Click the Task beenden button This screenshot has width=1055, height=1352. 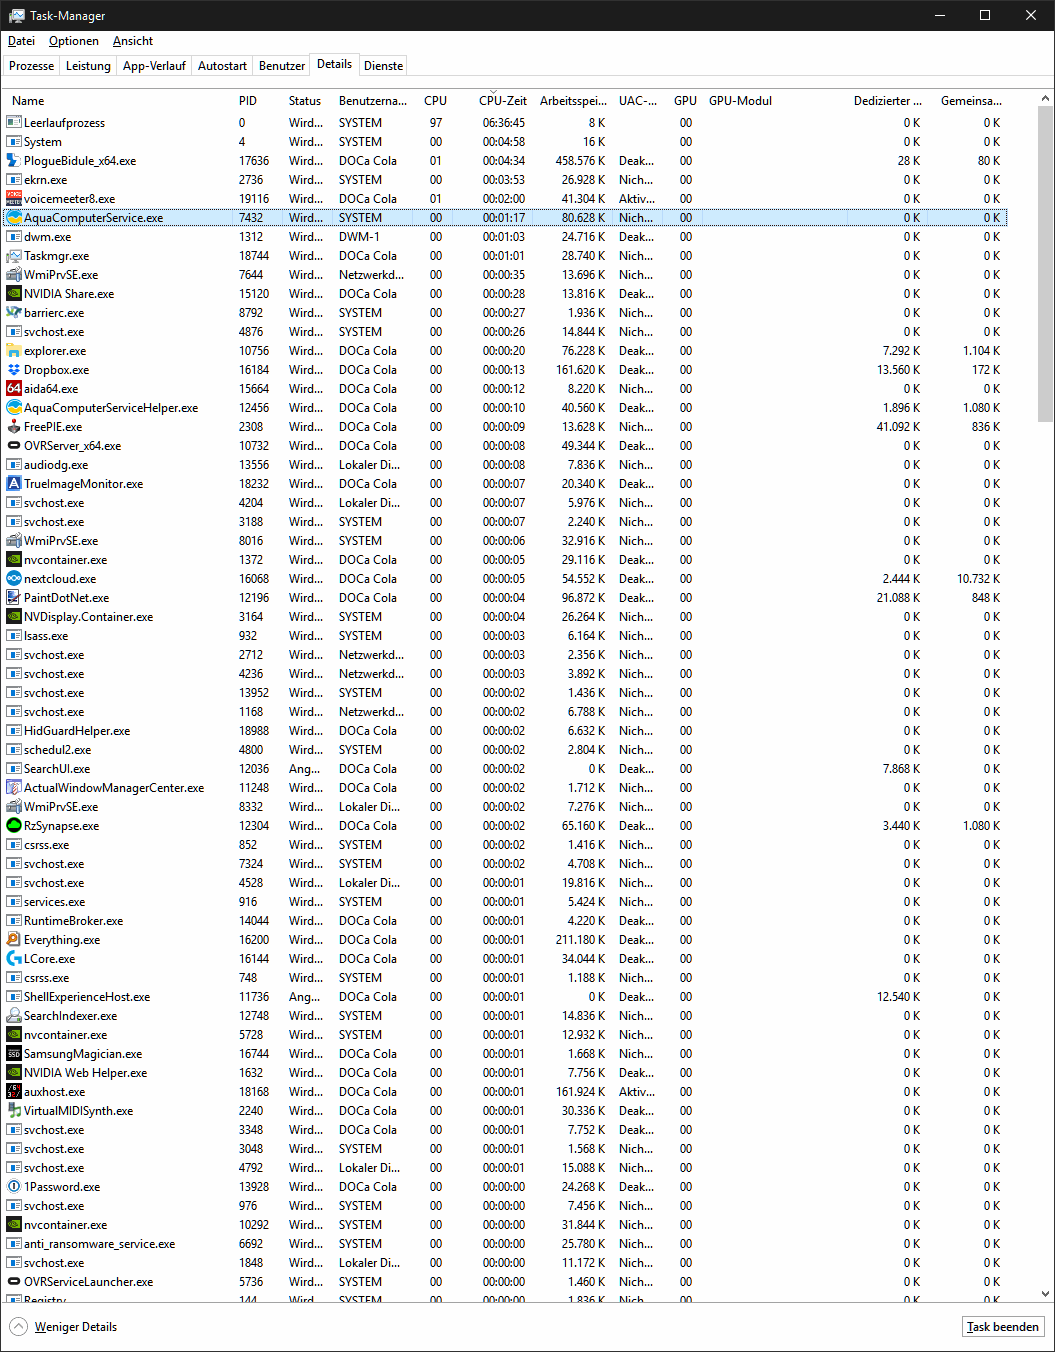(x=1003, y=1327)
